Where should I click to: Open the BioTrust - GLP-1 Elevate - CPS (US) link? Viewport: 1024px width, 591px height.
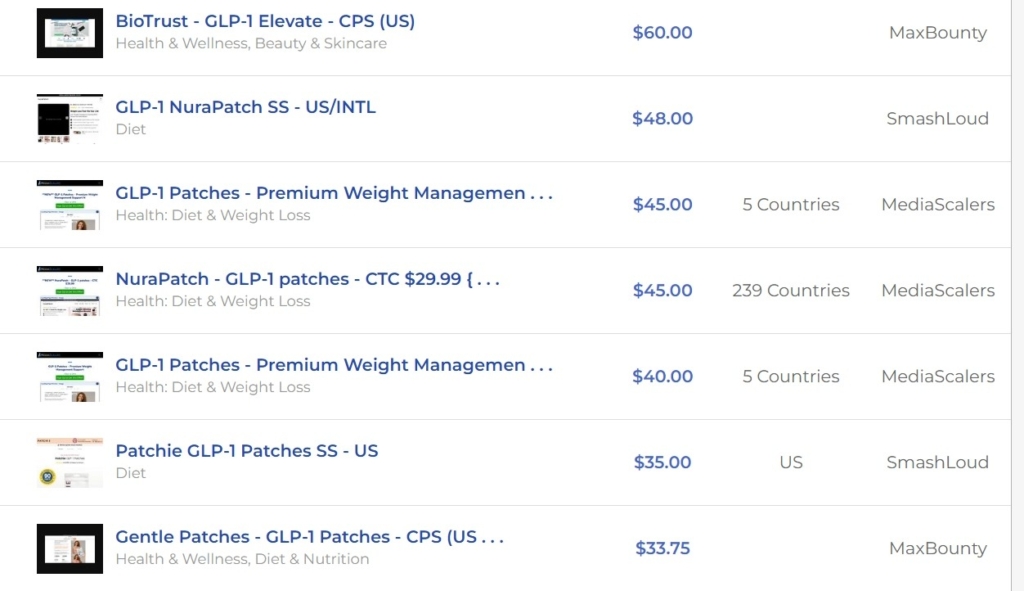265,21
